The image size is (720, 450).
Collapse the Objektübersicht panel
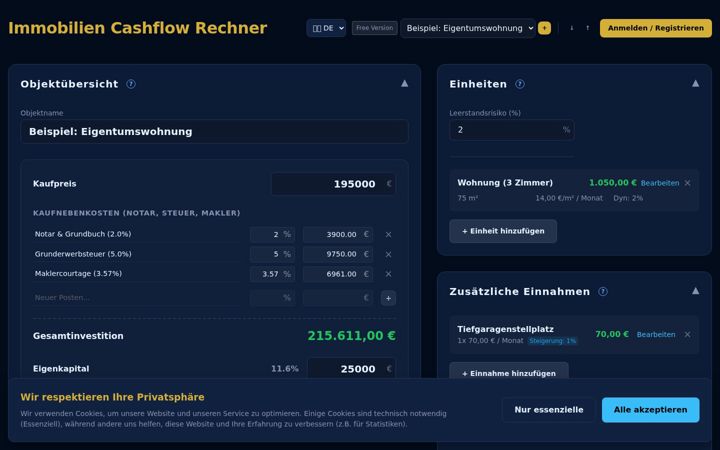(x=405, y=84)
